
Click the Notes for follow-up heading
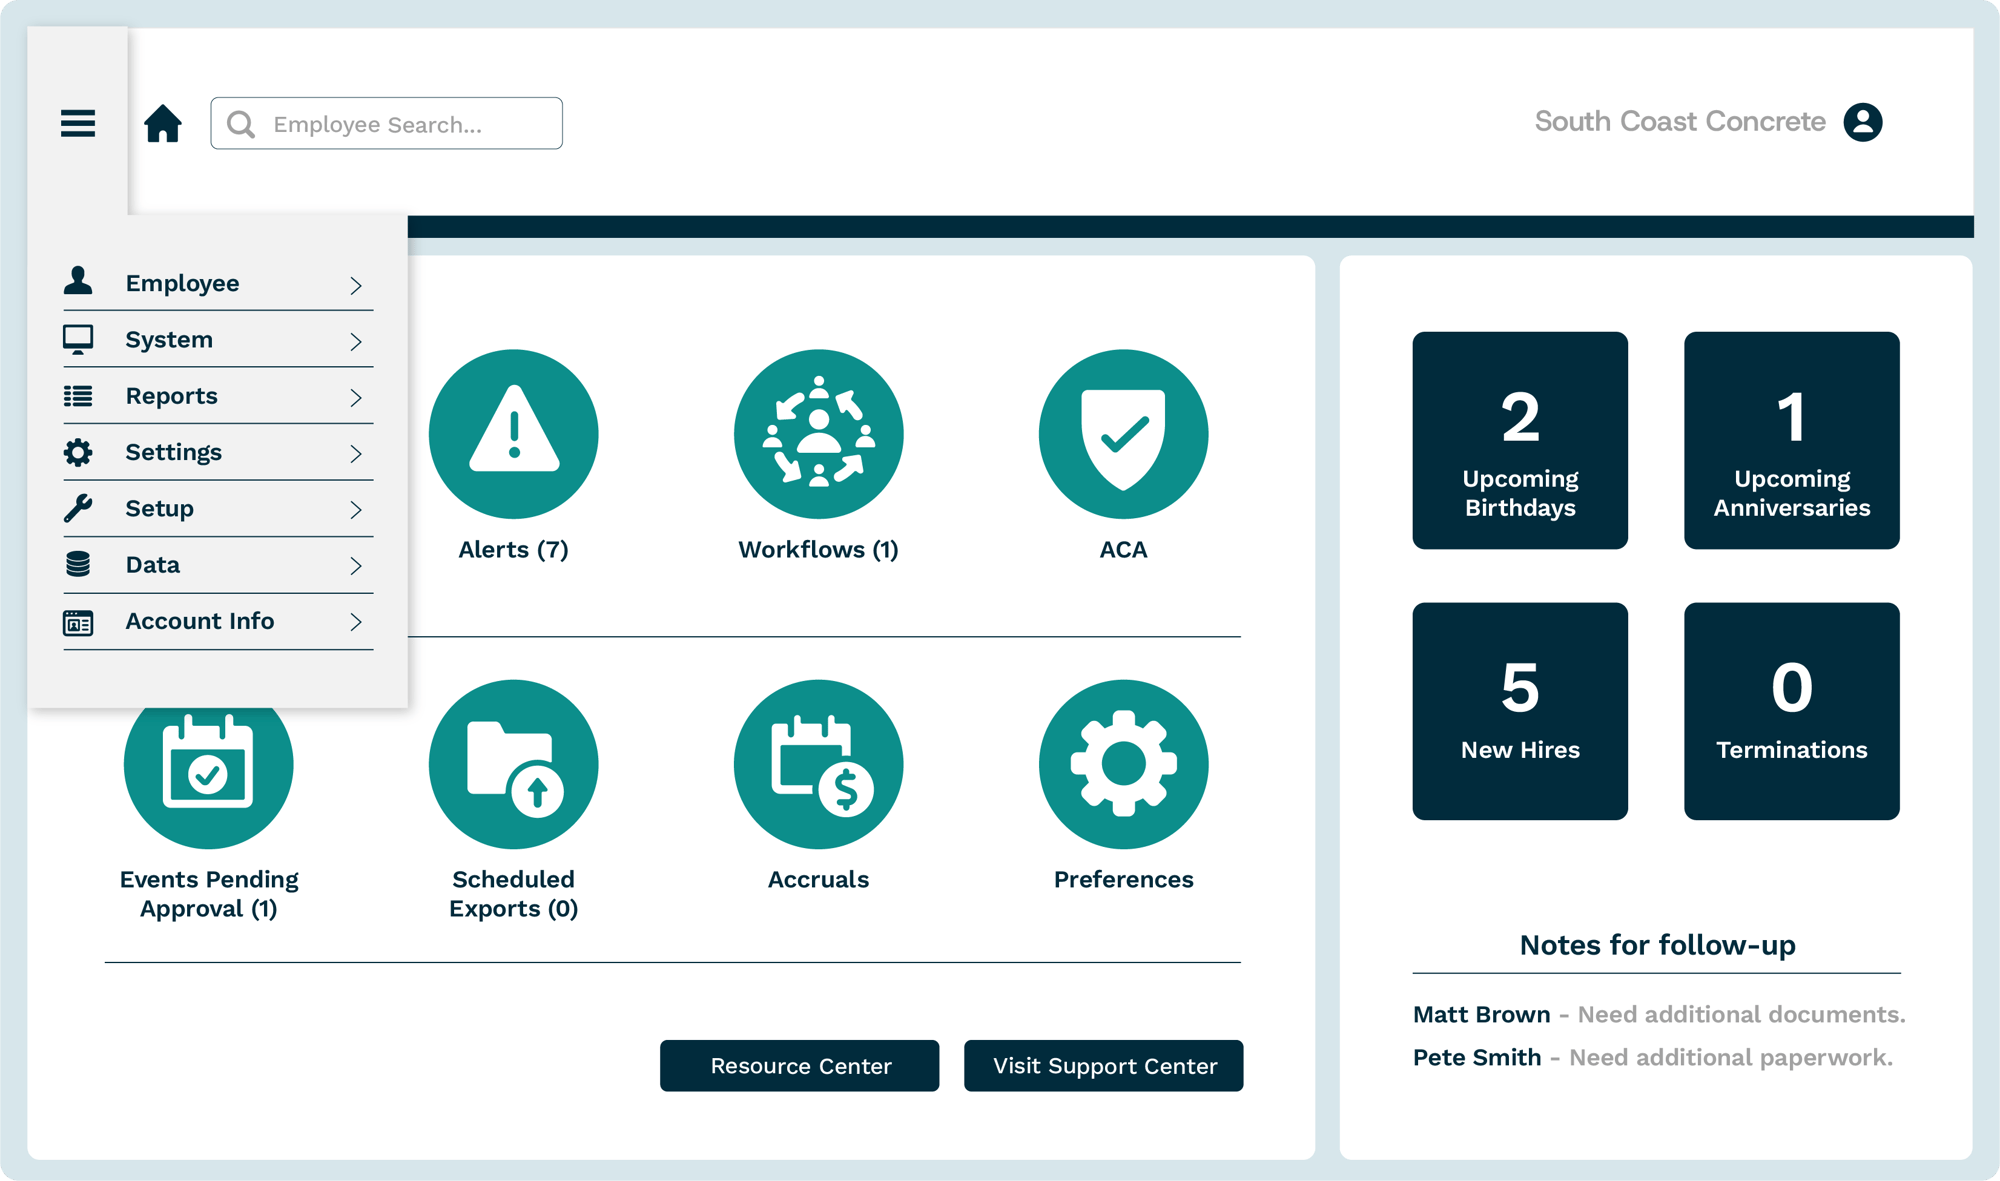[1657, 945]
